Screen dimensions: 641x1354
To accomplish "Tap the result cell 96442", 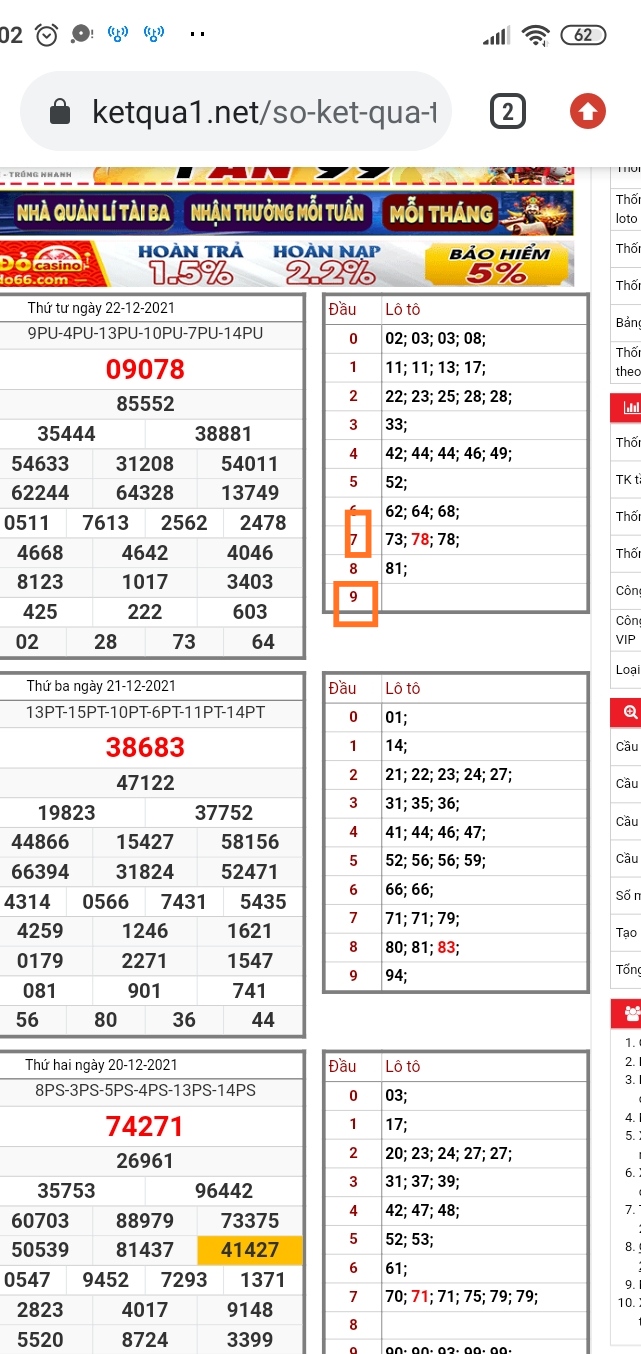I will pos(224,1191).
